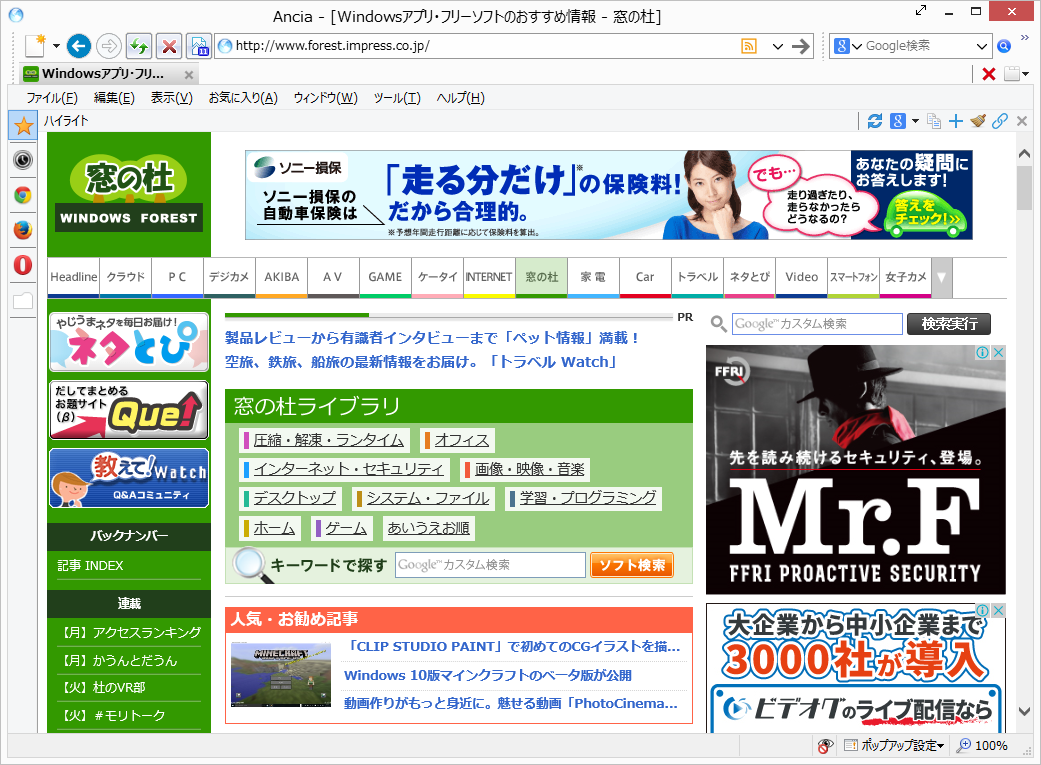Screen dimensions: 1041x765
Task: Click the 100% zoom level control
Action: point(985,746)
